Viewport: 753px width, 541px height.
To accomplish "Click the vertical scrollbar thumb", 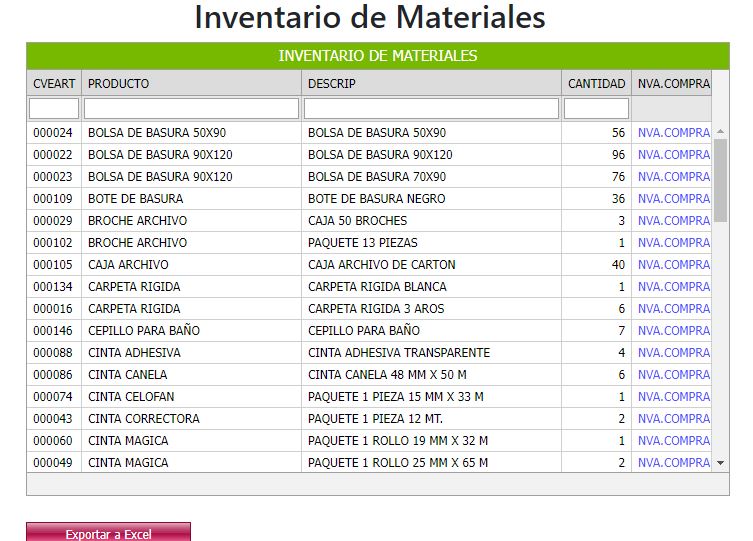I will [x=721, y=180].
